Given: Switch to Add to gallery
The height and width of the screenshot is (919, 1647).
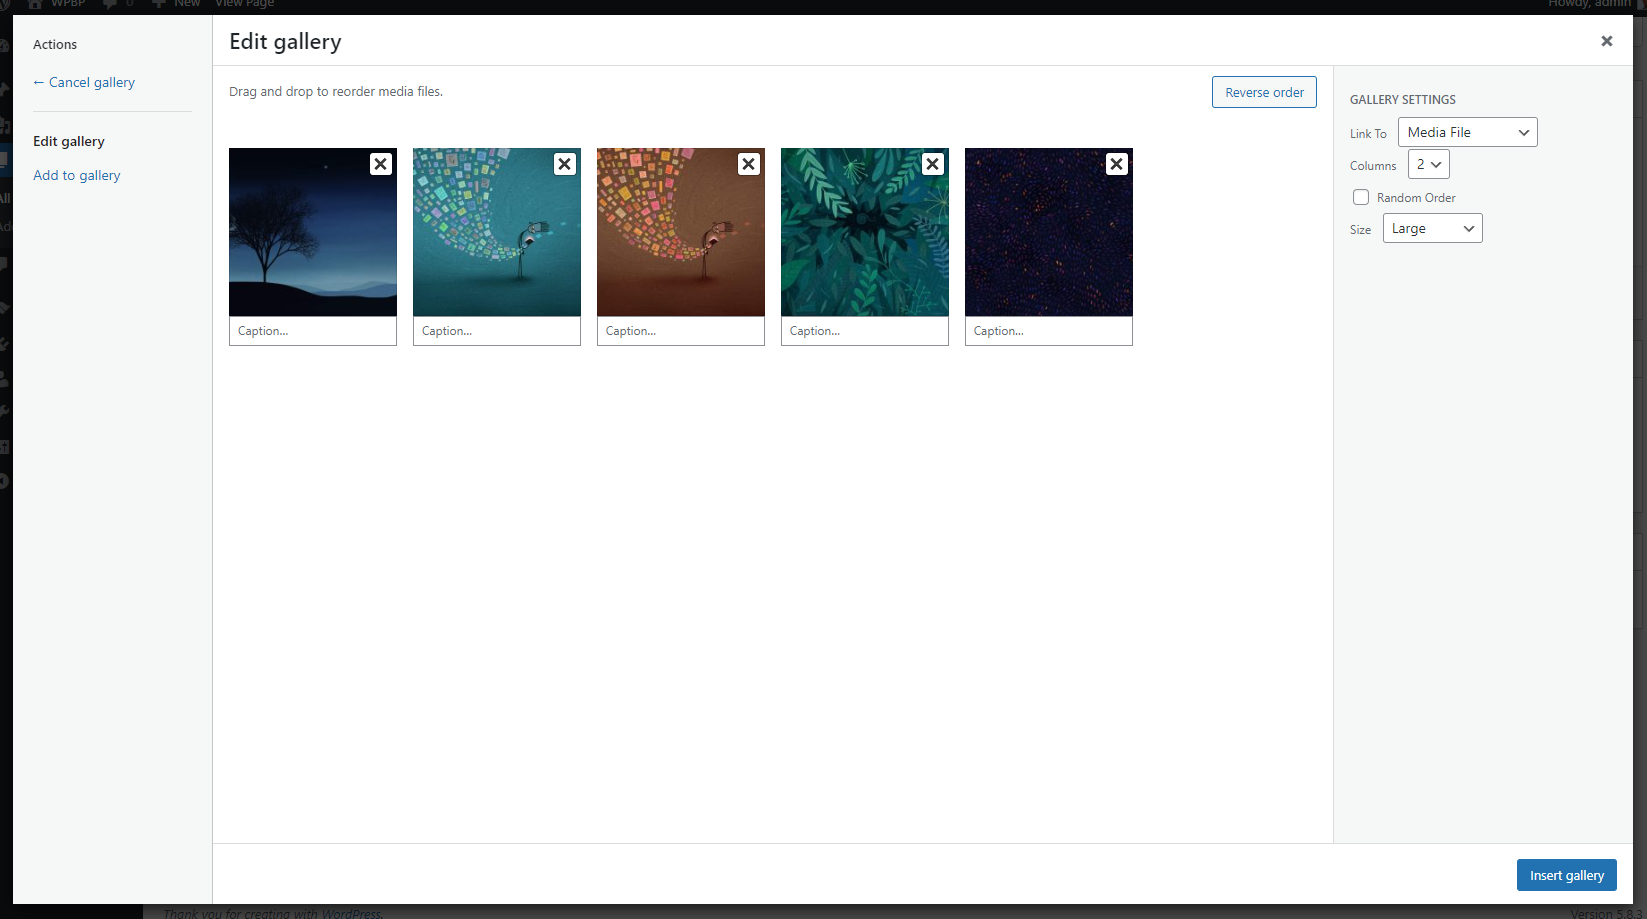Looking at the screenshot, I should point(77,175).
